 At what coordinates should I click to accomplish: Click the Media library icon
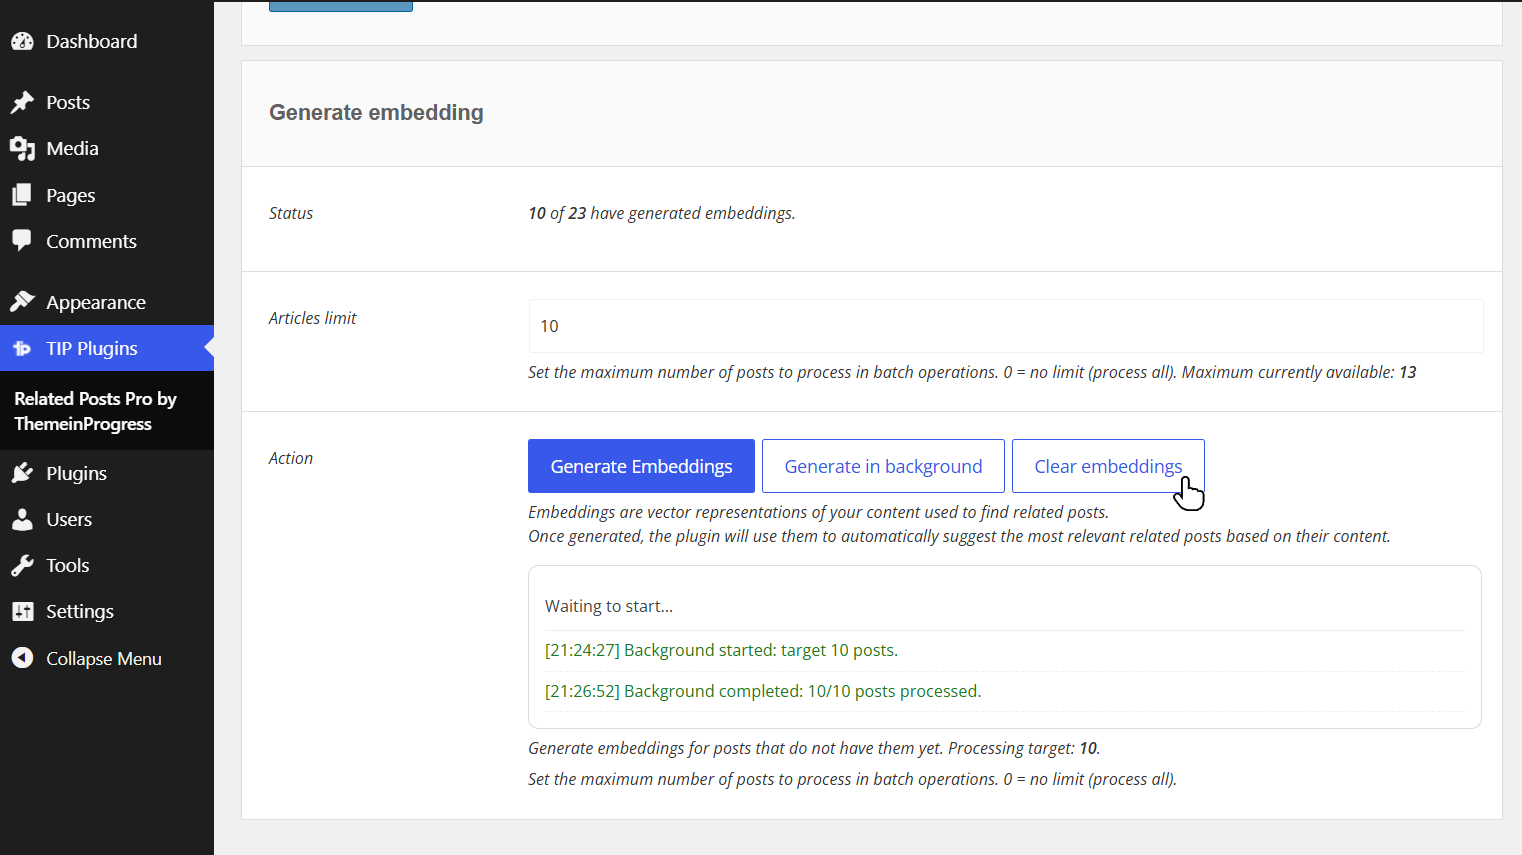(22, 148)
